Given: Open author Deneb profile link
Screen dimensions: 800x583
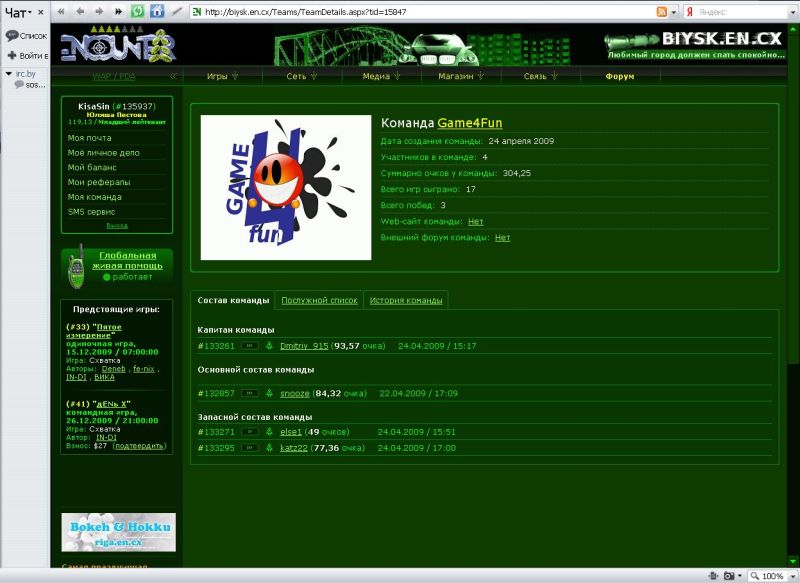Looking at the screenshot, I should pos(113,369).
